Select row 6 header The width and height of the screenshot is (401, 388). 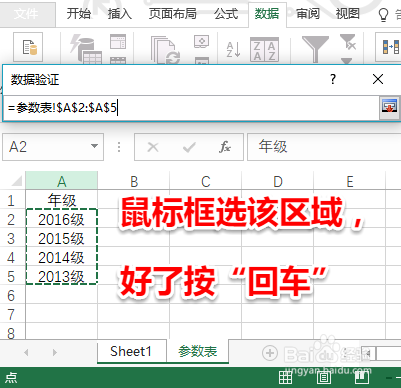12,295
